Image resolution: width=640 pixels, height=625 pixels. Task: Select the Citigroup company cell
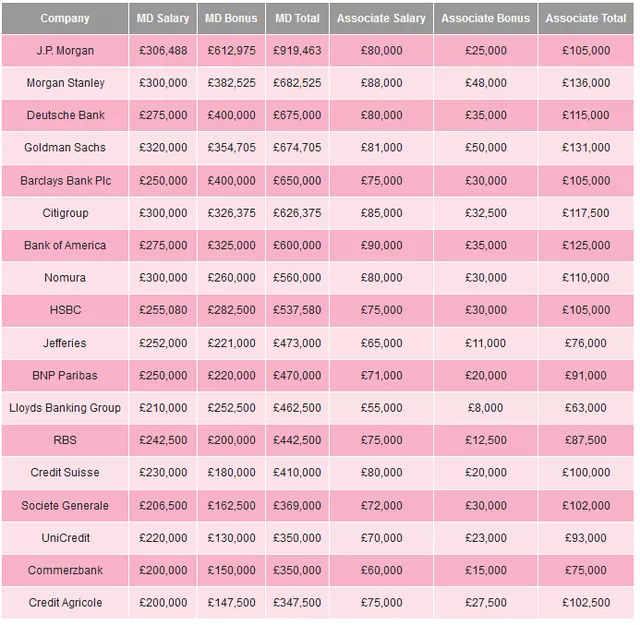65,213
